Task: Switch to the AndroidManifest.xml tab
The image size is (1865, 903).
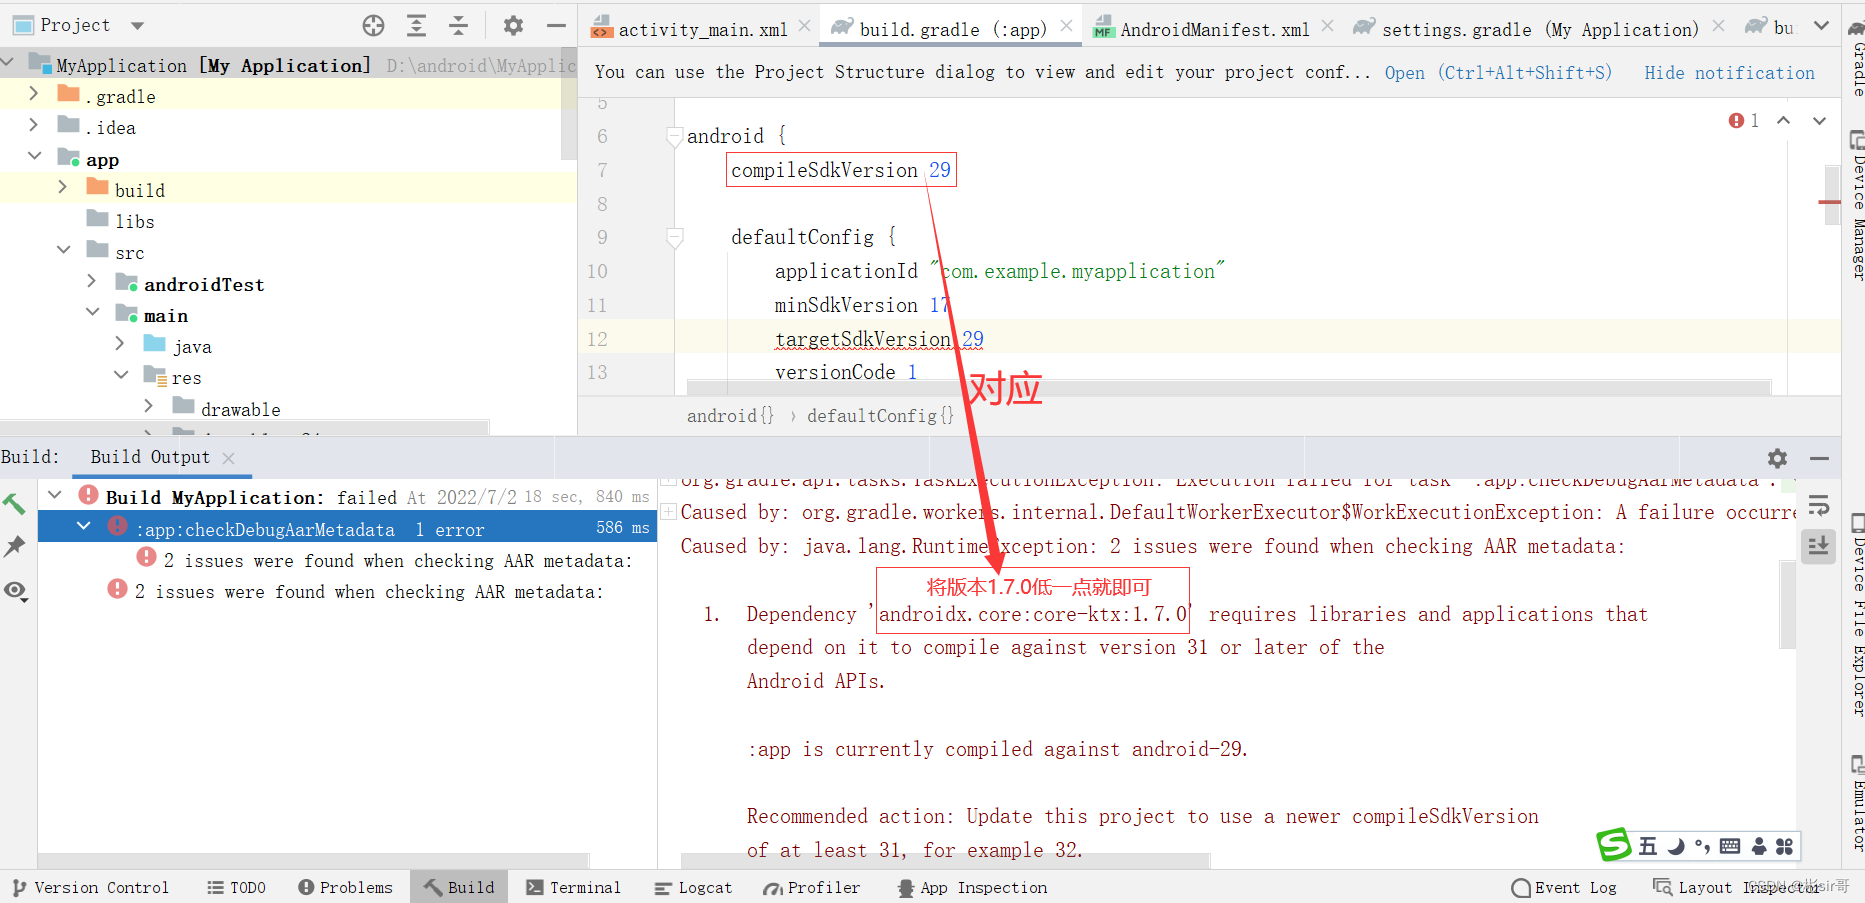Action: point(1212,29)
